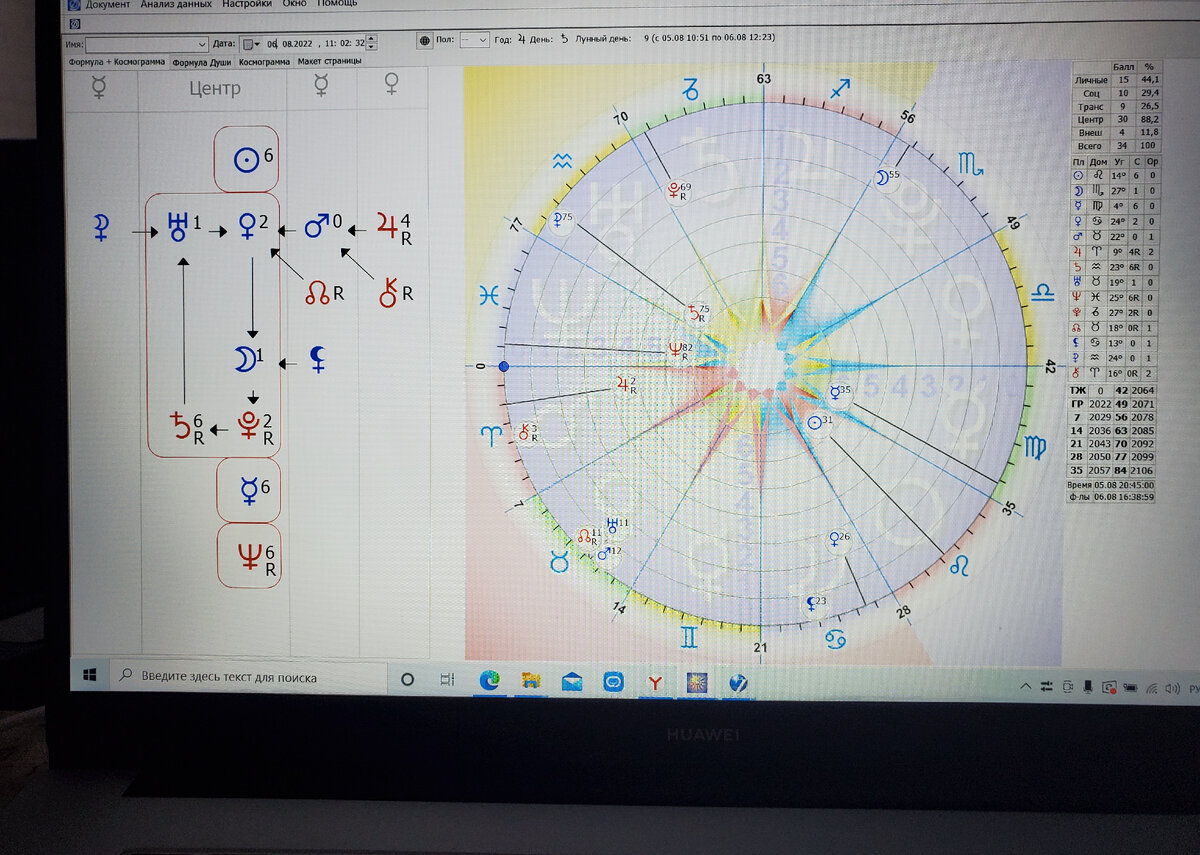1200x855 pixels.
Task: Click the Sun symbol in the formula diagram
Action: click(x=246, y=159)
